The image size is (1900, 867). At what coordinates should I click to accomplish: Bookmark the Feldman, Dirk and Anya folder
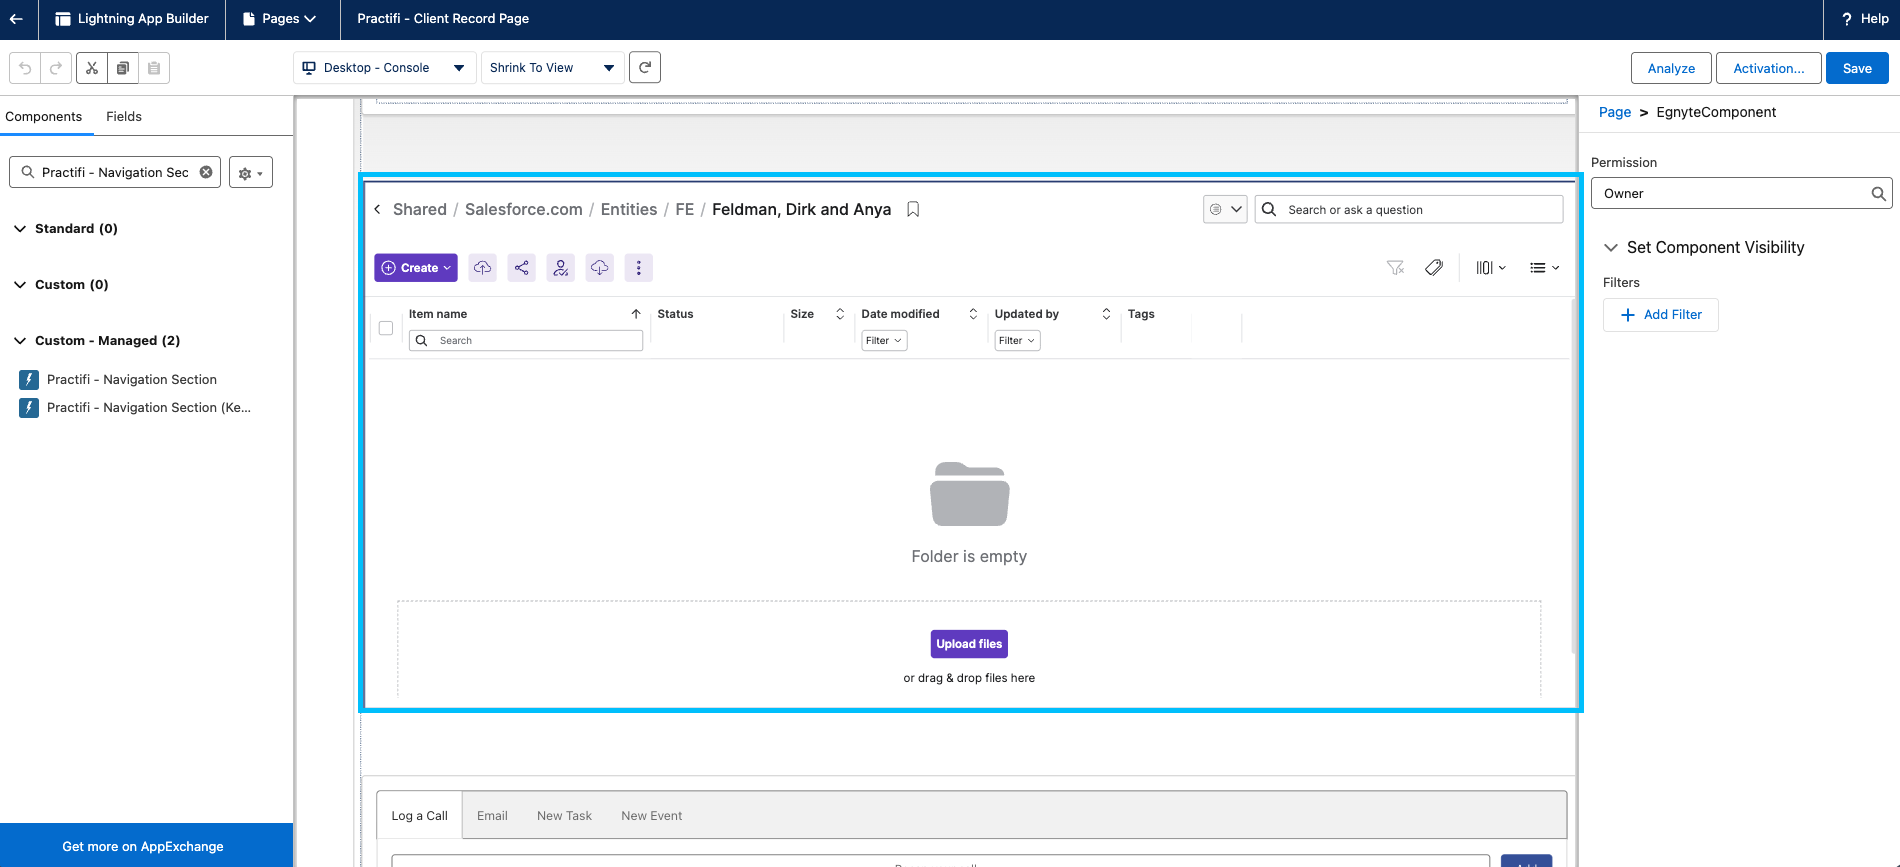click(x=913, y=210)
